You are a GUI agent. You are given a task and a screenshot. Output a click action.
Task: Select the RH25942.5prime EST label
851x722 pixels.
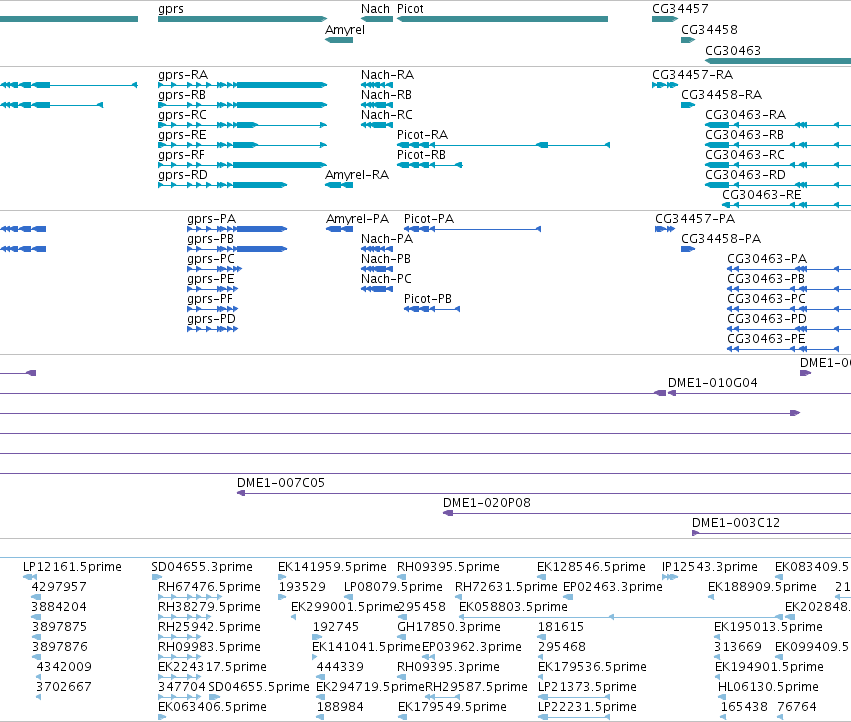209,627
